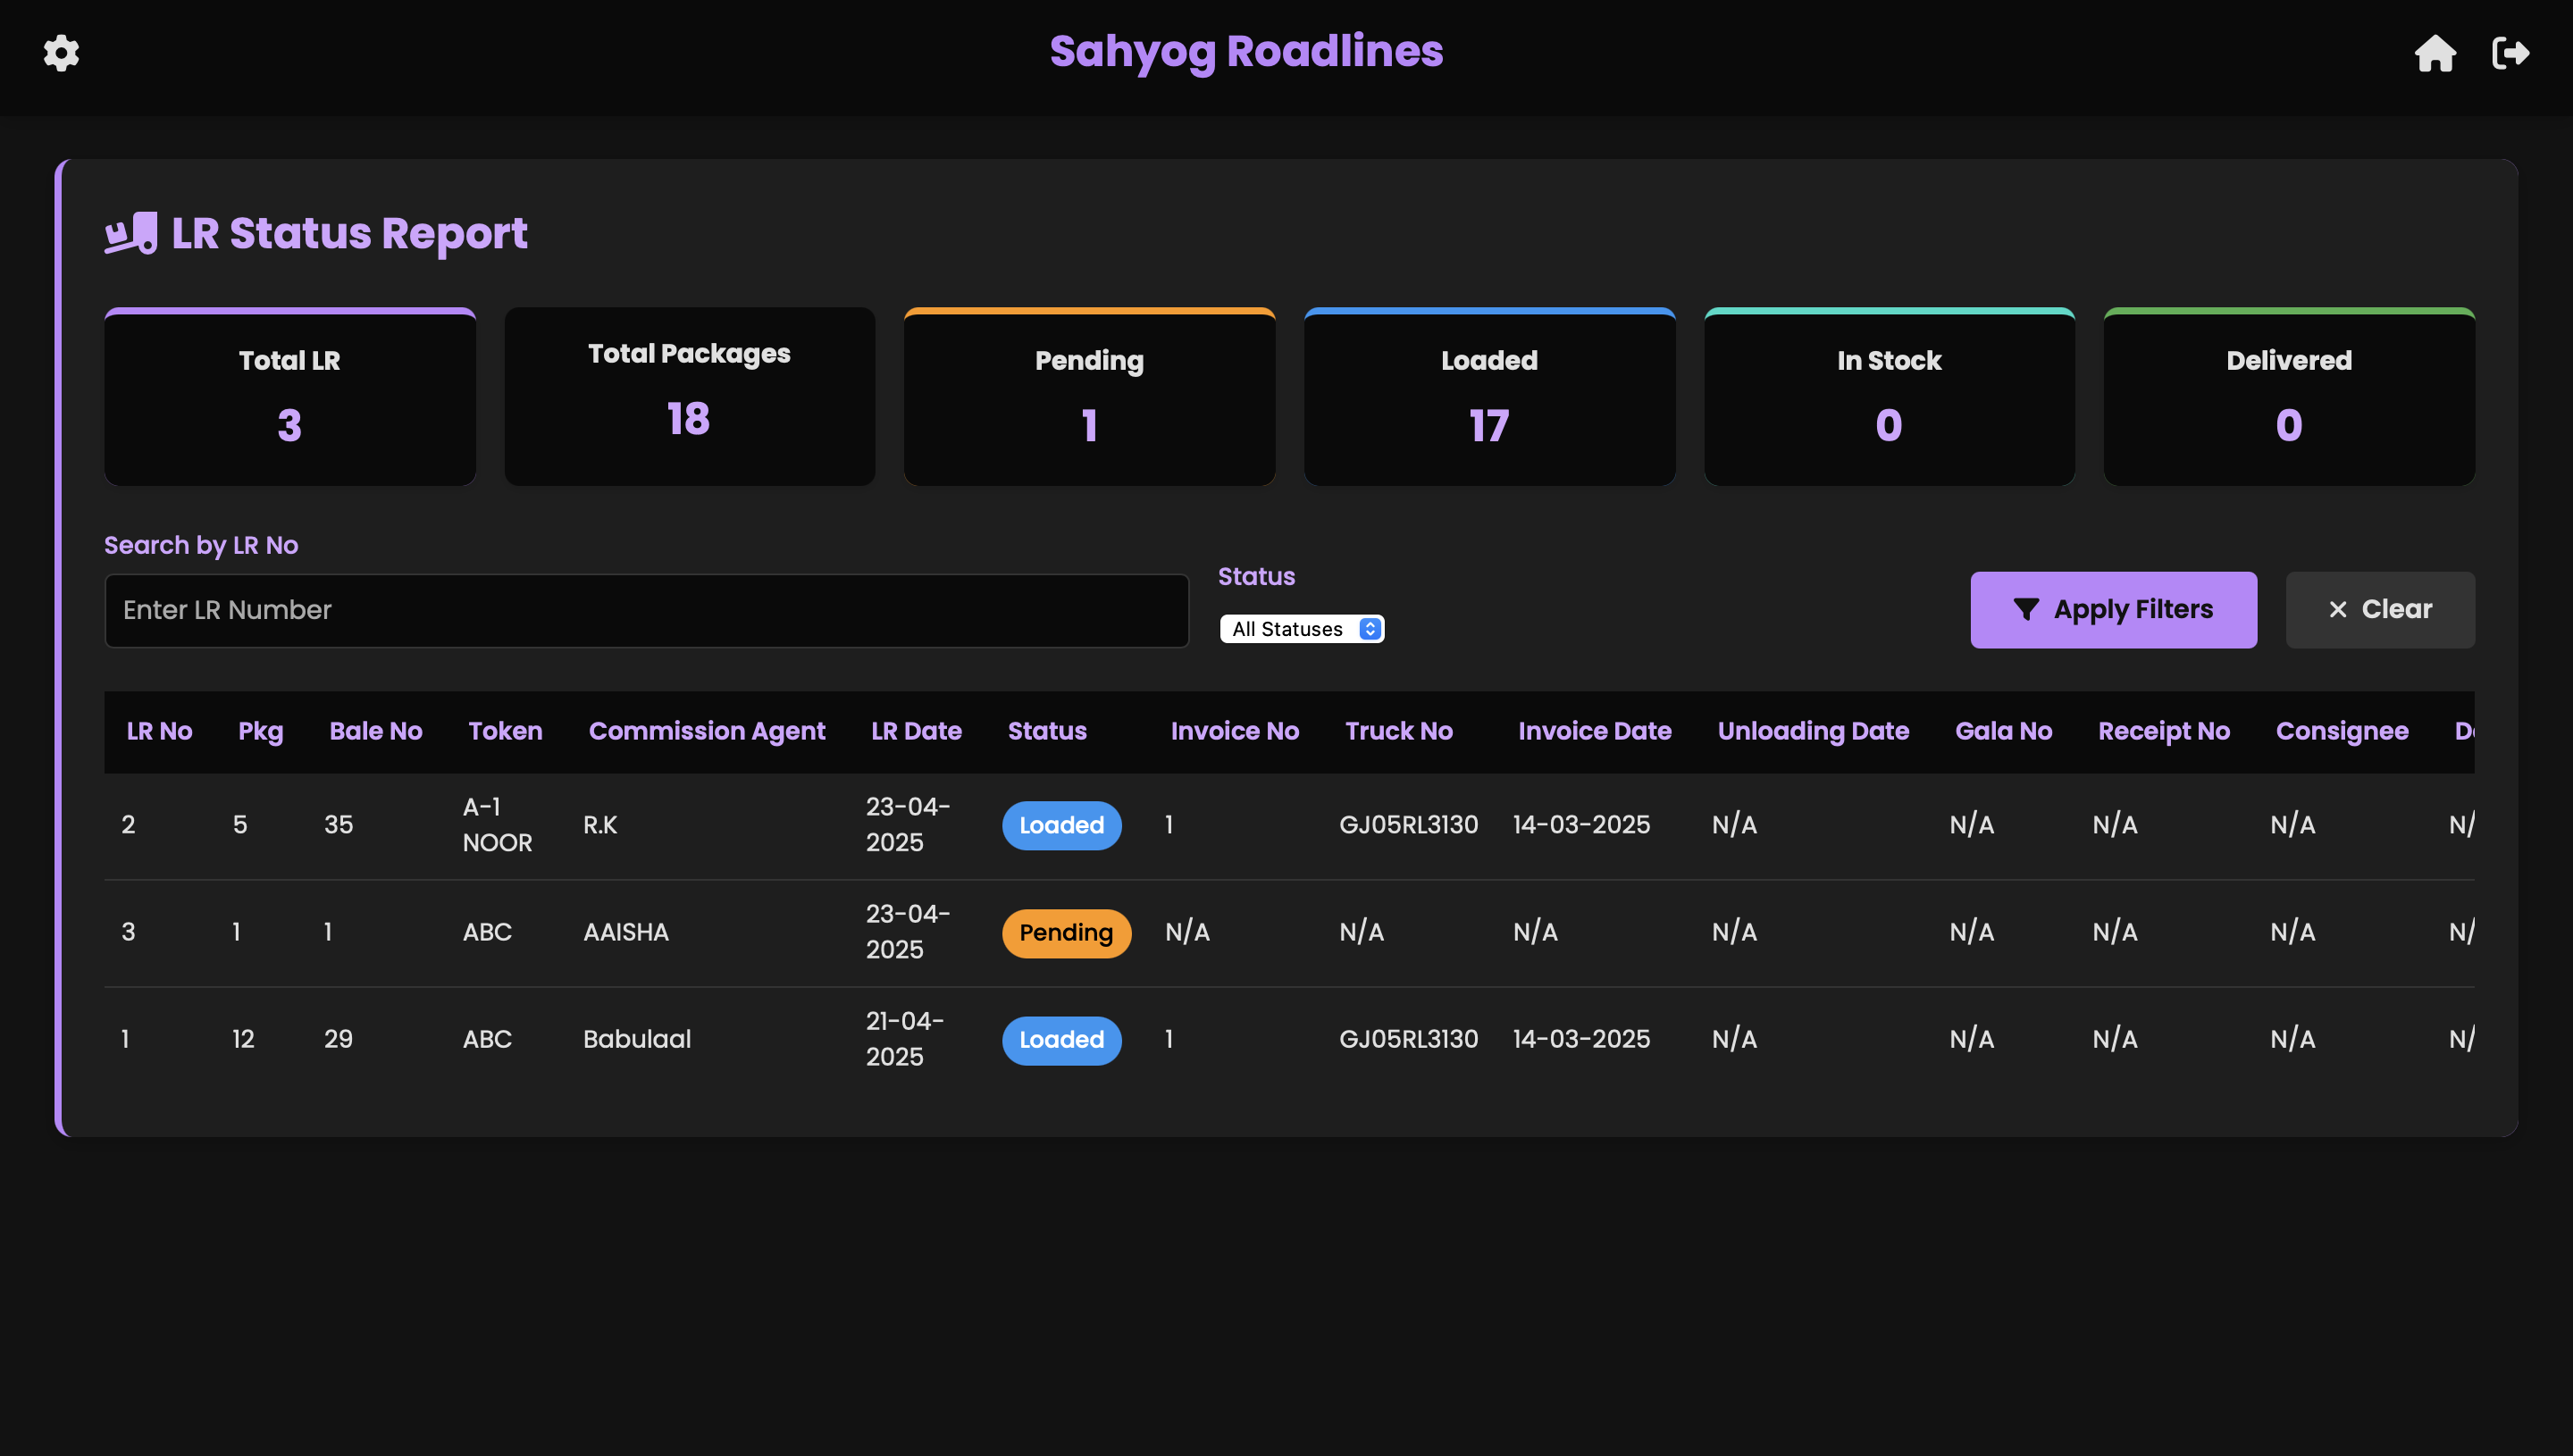Click the Search by LR No label
The height and width of the screenshot is (1456, 2573).
(201, 545)
